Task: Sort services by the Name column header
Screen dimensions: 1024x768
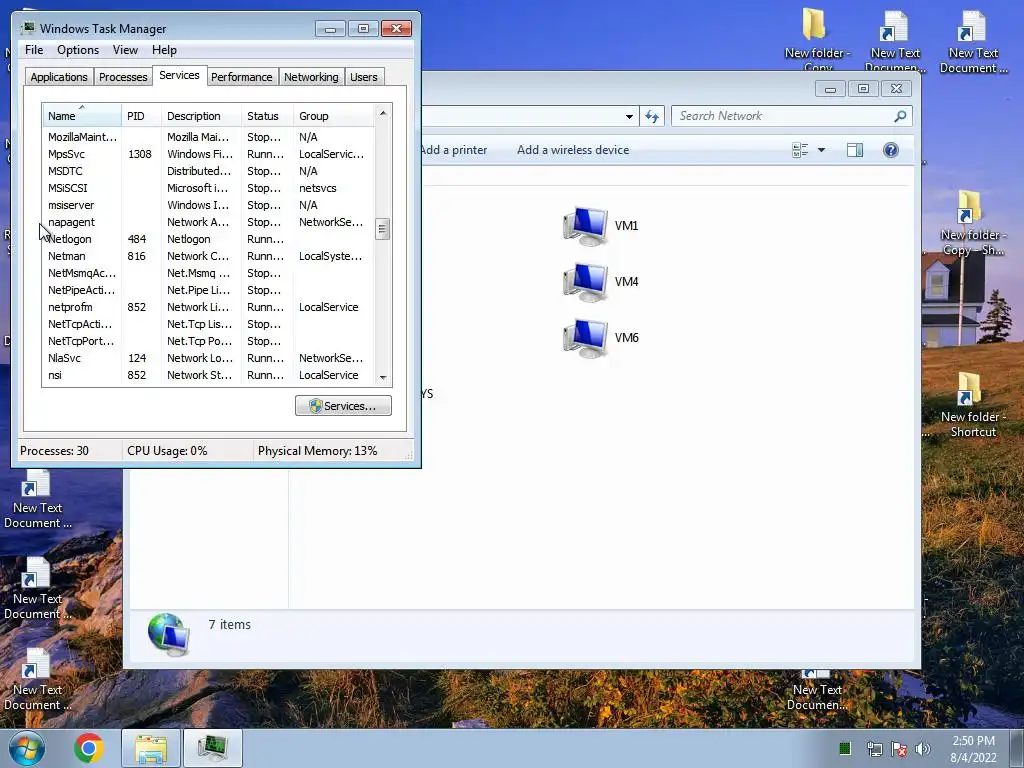Action: pyautogui.click(x=82, y=116)
